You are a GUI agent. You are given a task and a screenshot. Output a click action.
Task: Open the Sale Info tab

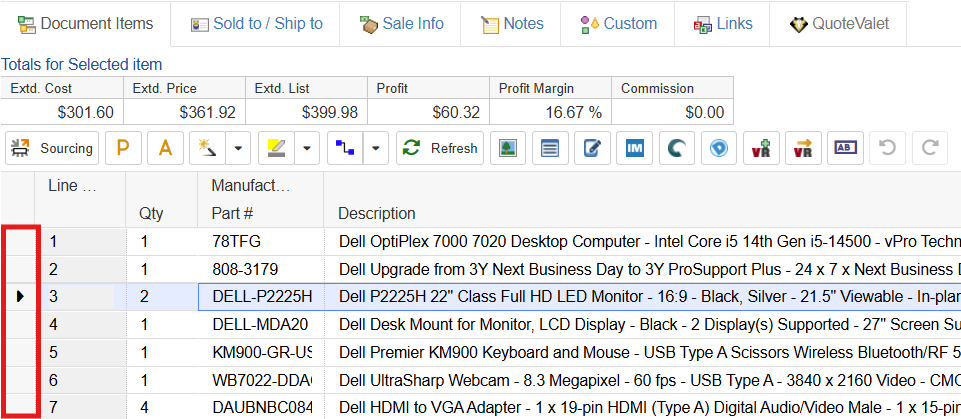click(x=401, y=23)
